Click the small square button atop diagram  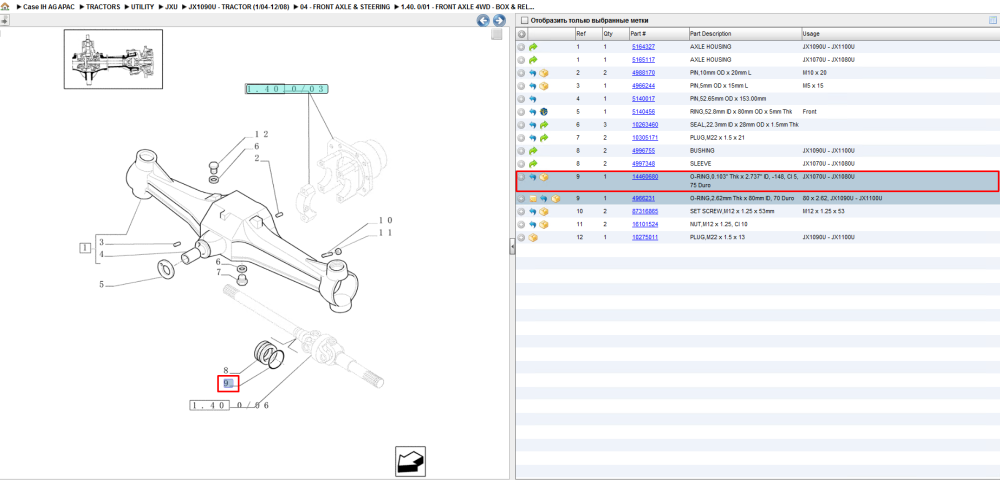(496, 35)
